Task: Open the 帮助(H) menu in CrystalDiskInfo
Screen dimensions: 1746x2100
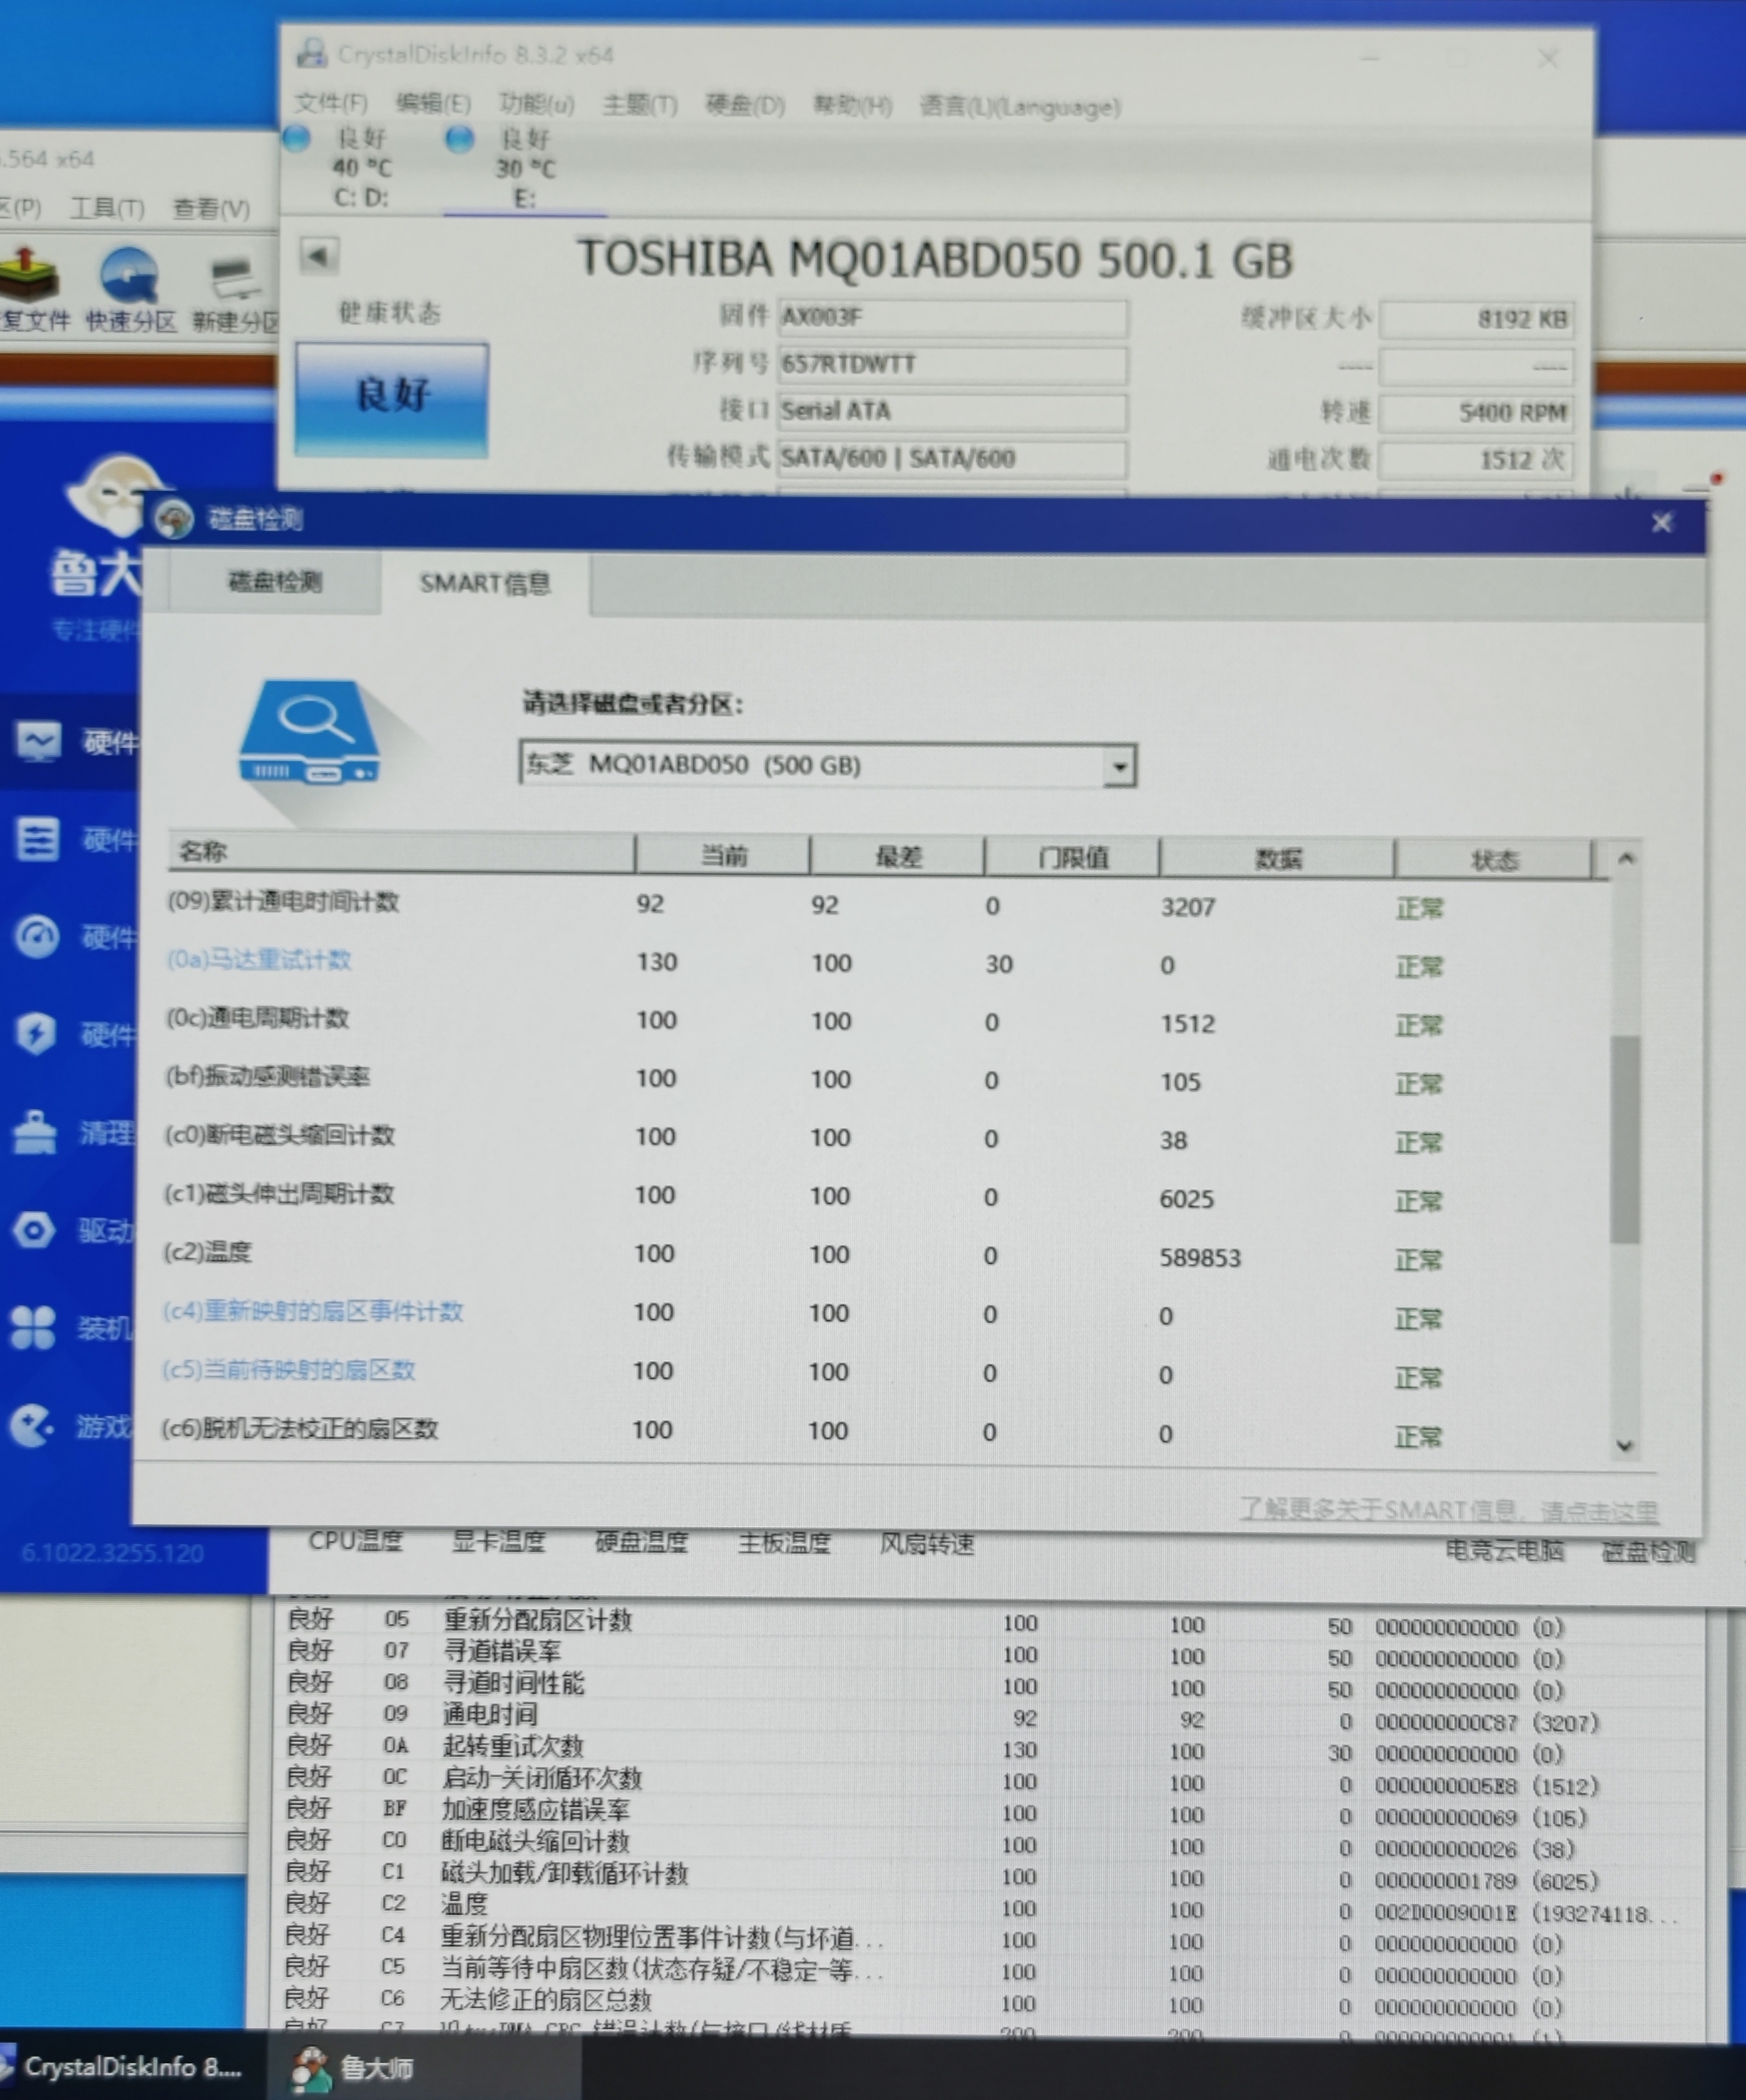Action: pos(852,105)
